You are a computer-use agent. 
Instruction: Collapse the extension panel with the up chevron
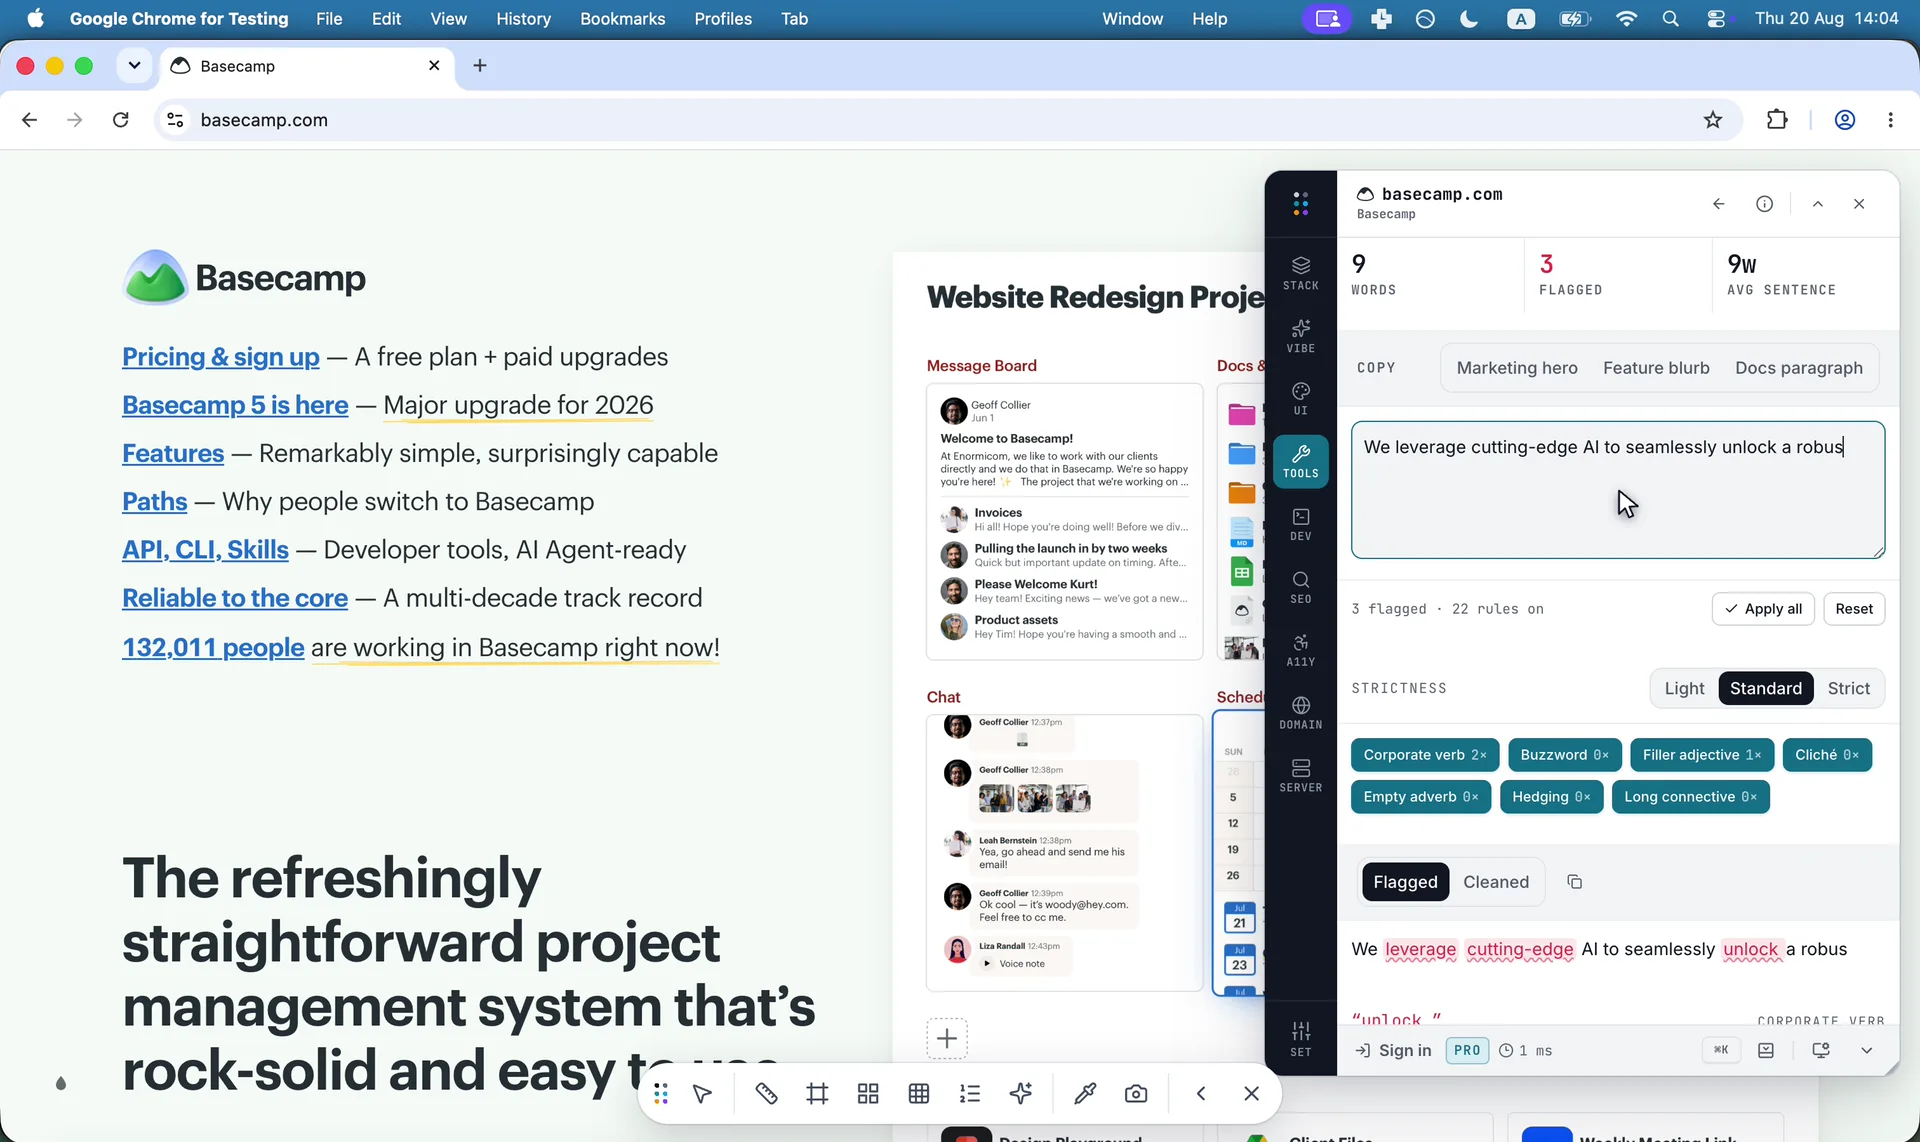click(x=1818, y=204)
